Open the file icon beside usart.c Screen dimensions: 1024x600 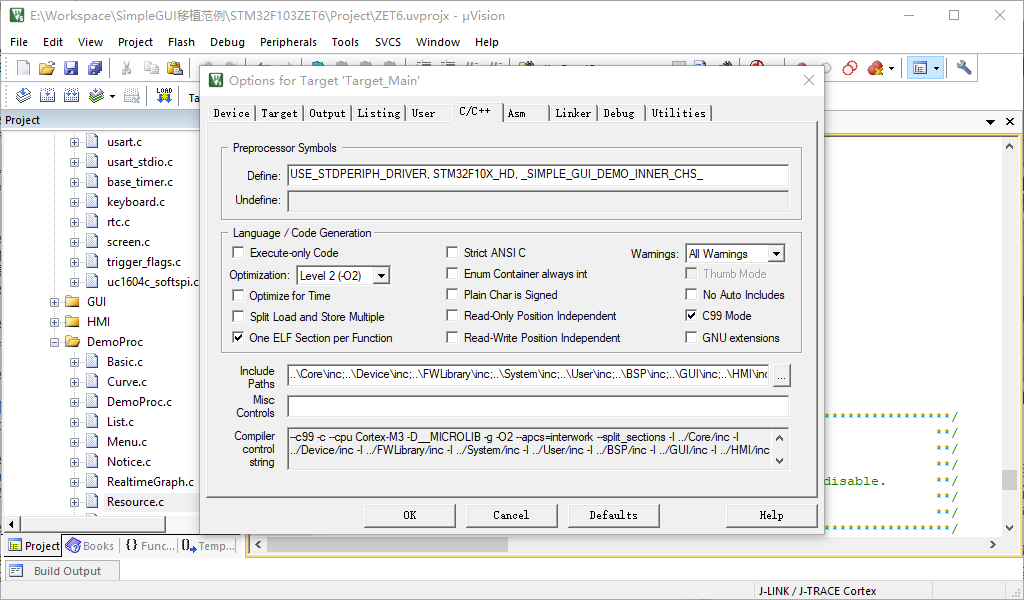(93, 142)
